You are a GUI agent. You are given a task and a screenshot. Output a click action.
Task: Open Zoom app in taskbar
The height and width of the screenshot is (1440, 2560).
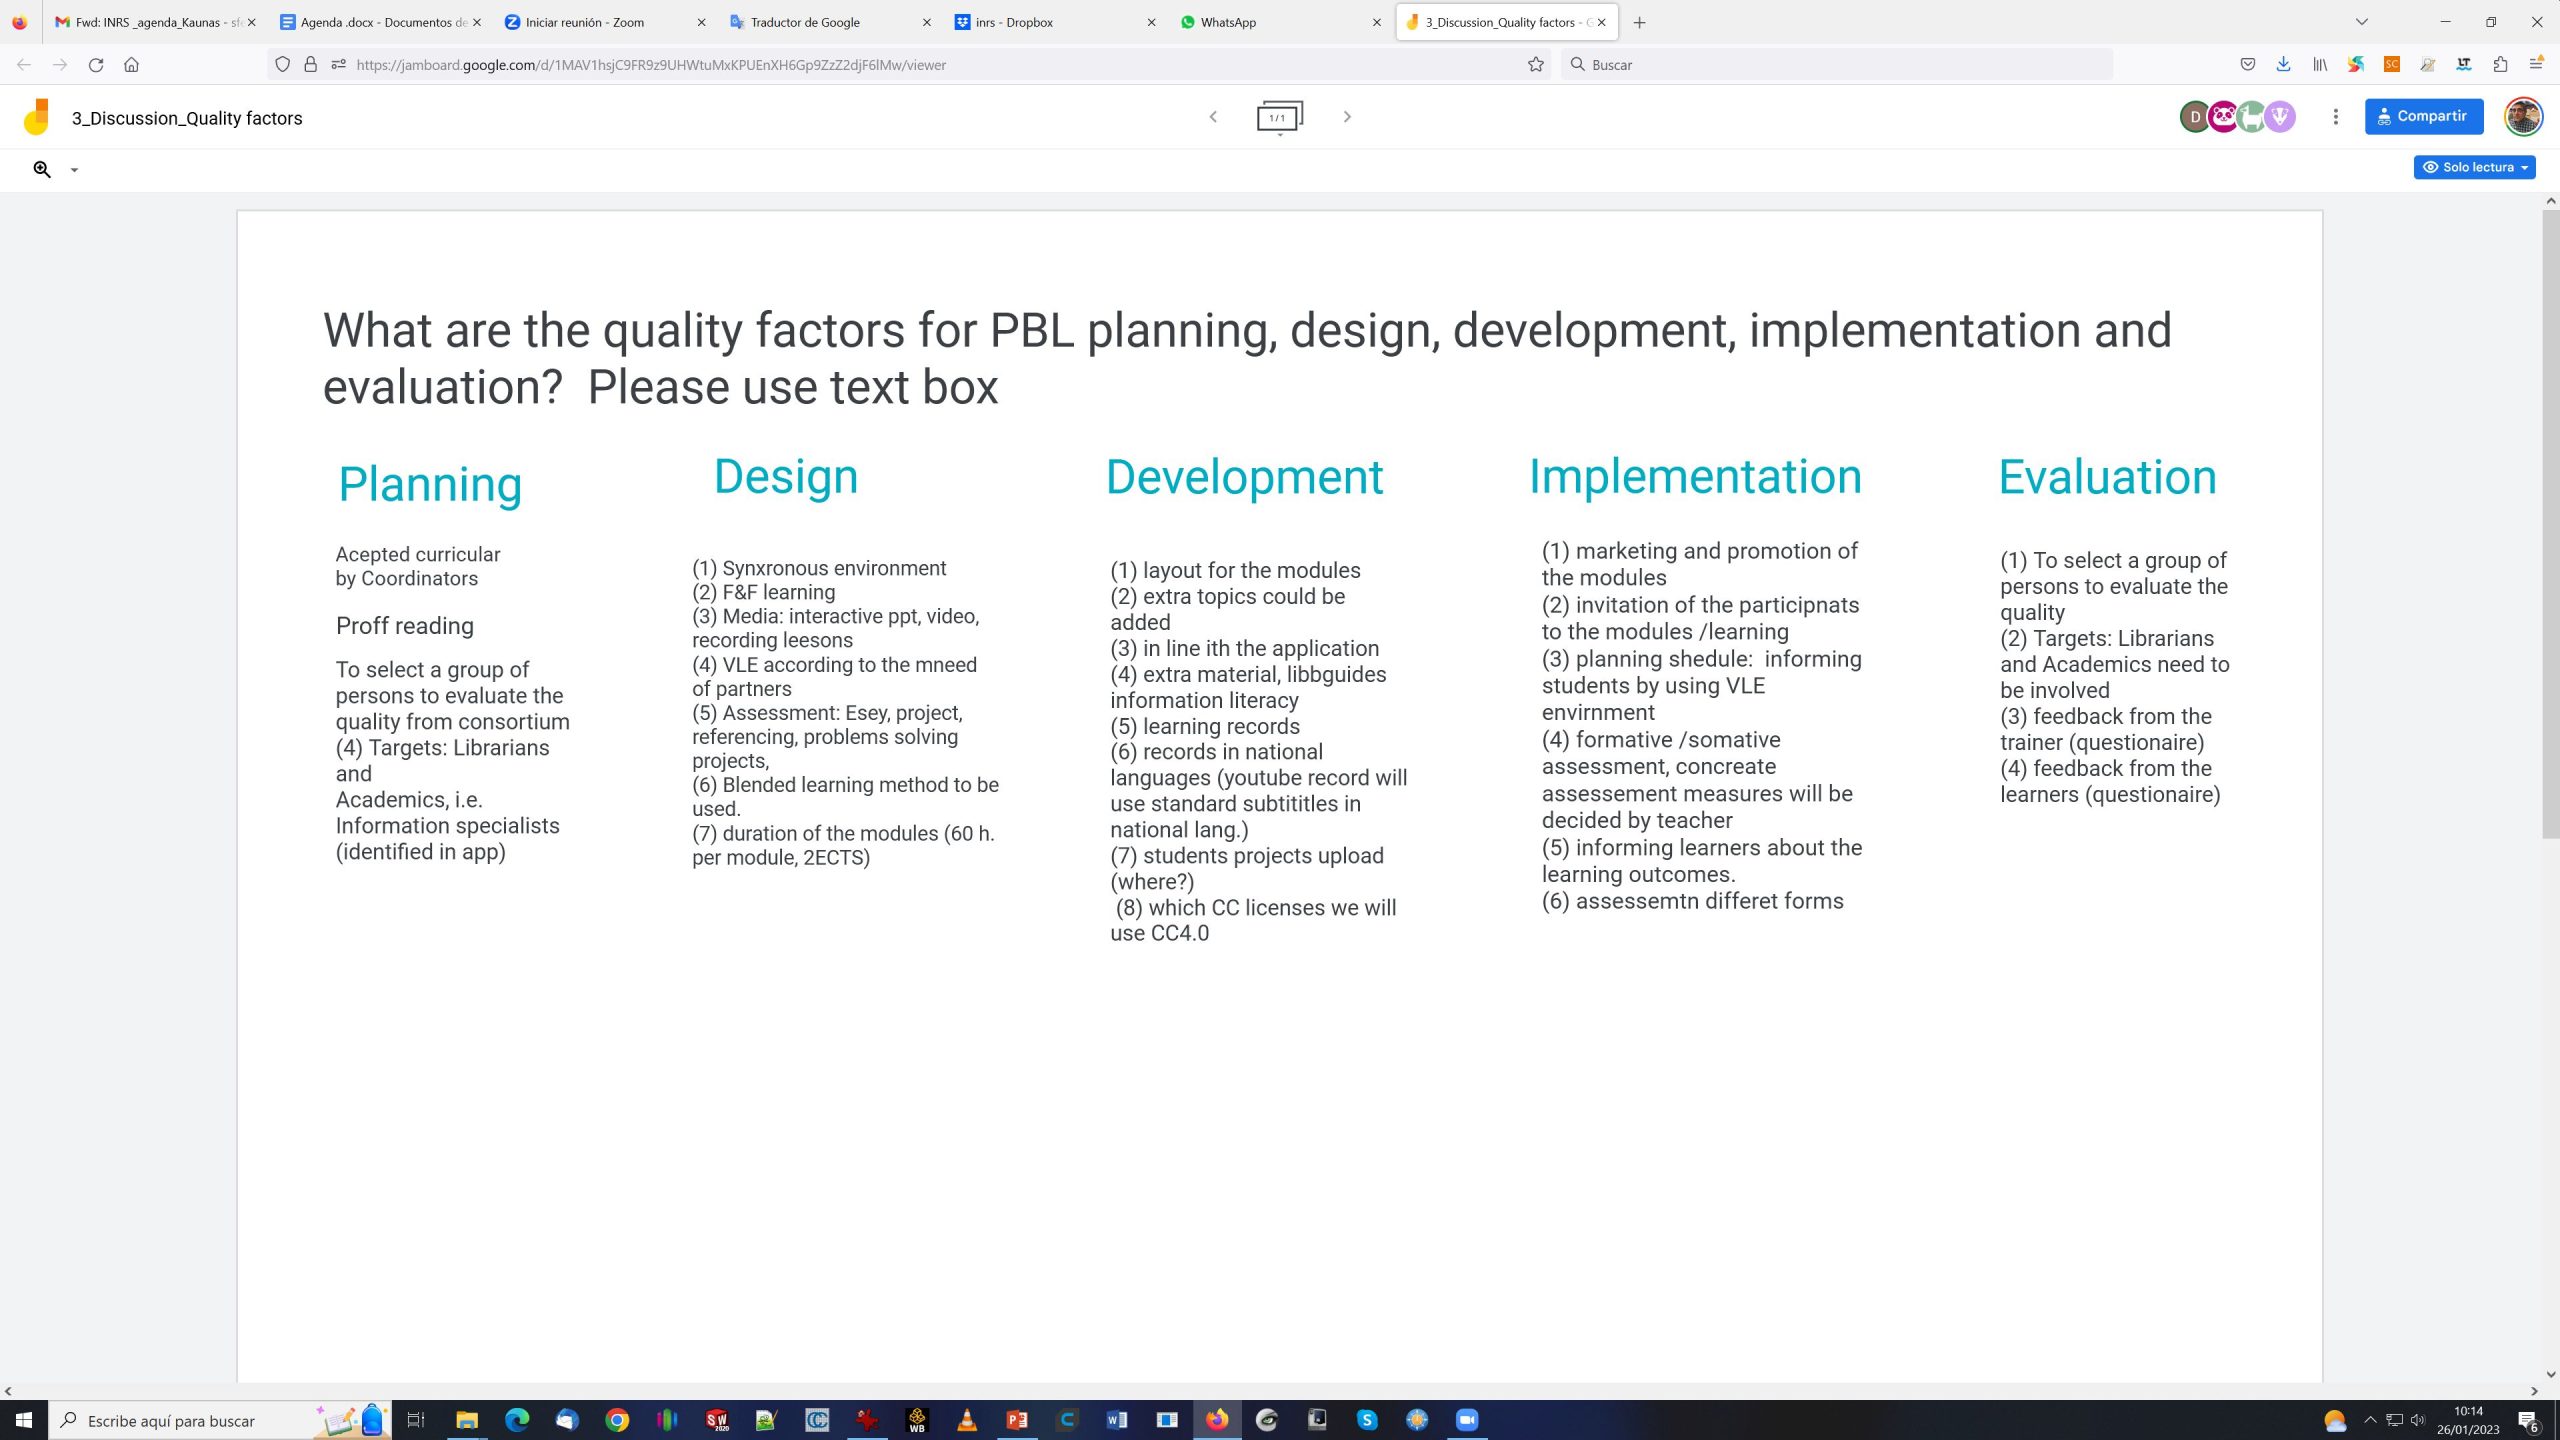[x=1466, y=1420]
